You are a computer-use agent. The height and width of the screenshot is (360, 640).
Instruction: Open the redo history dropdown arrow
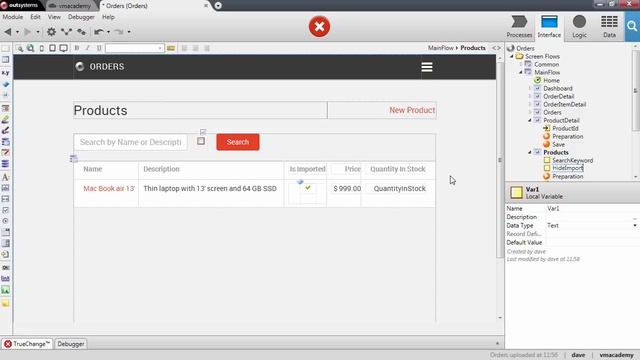click(x=129, y=32)
